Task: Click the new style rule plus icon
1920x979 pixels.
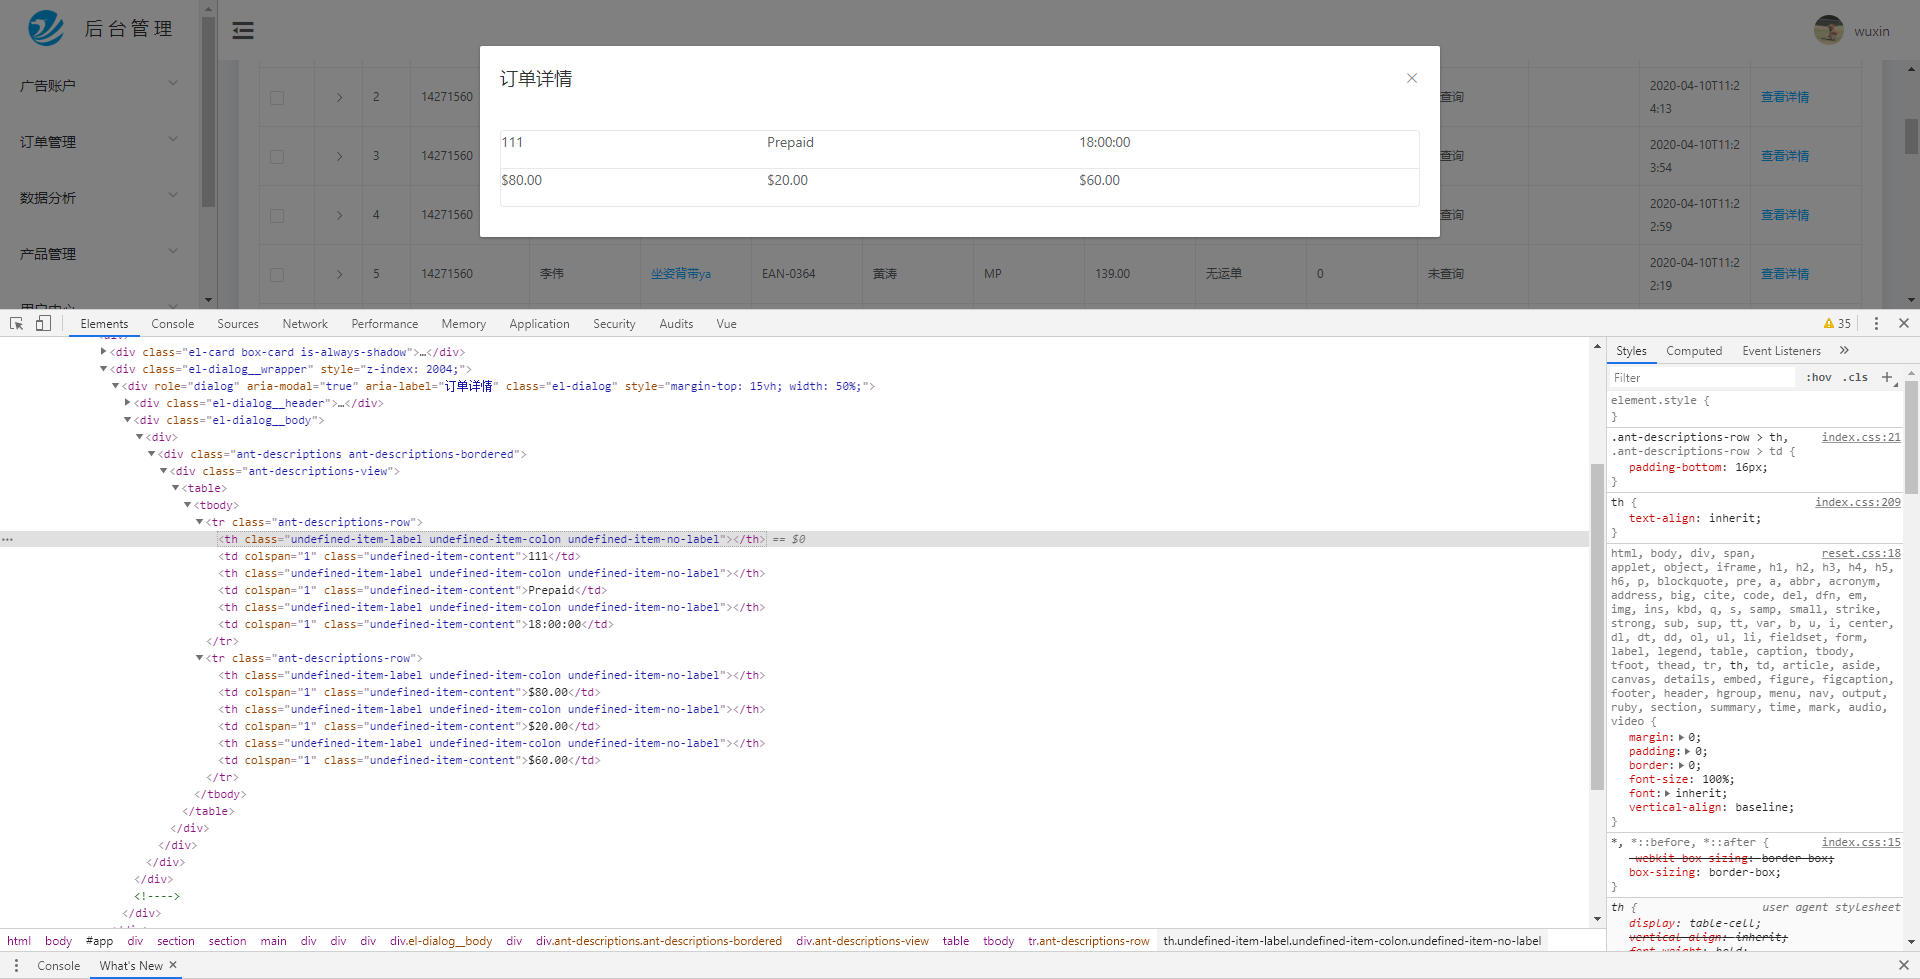Action: tap(1888, 377)
